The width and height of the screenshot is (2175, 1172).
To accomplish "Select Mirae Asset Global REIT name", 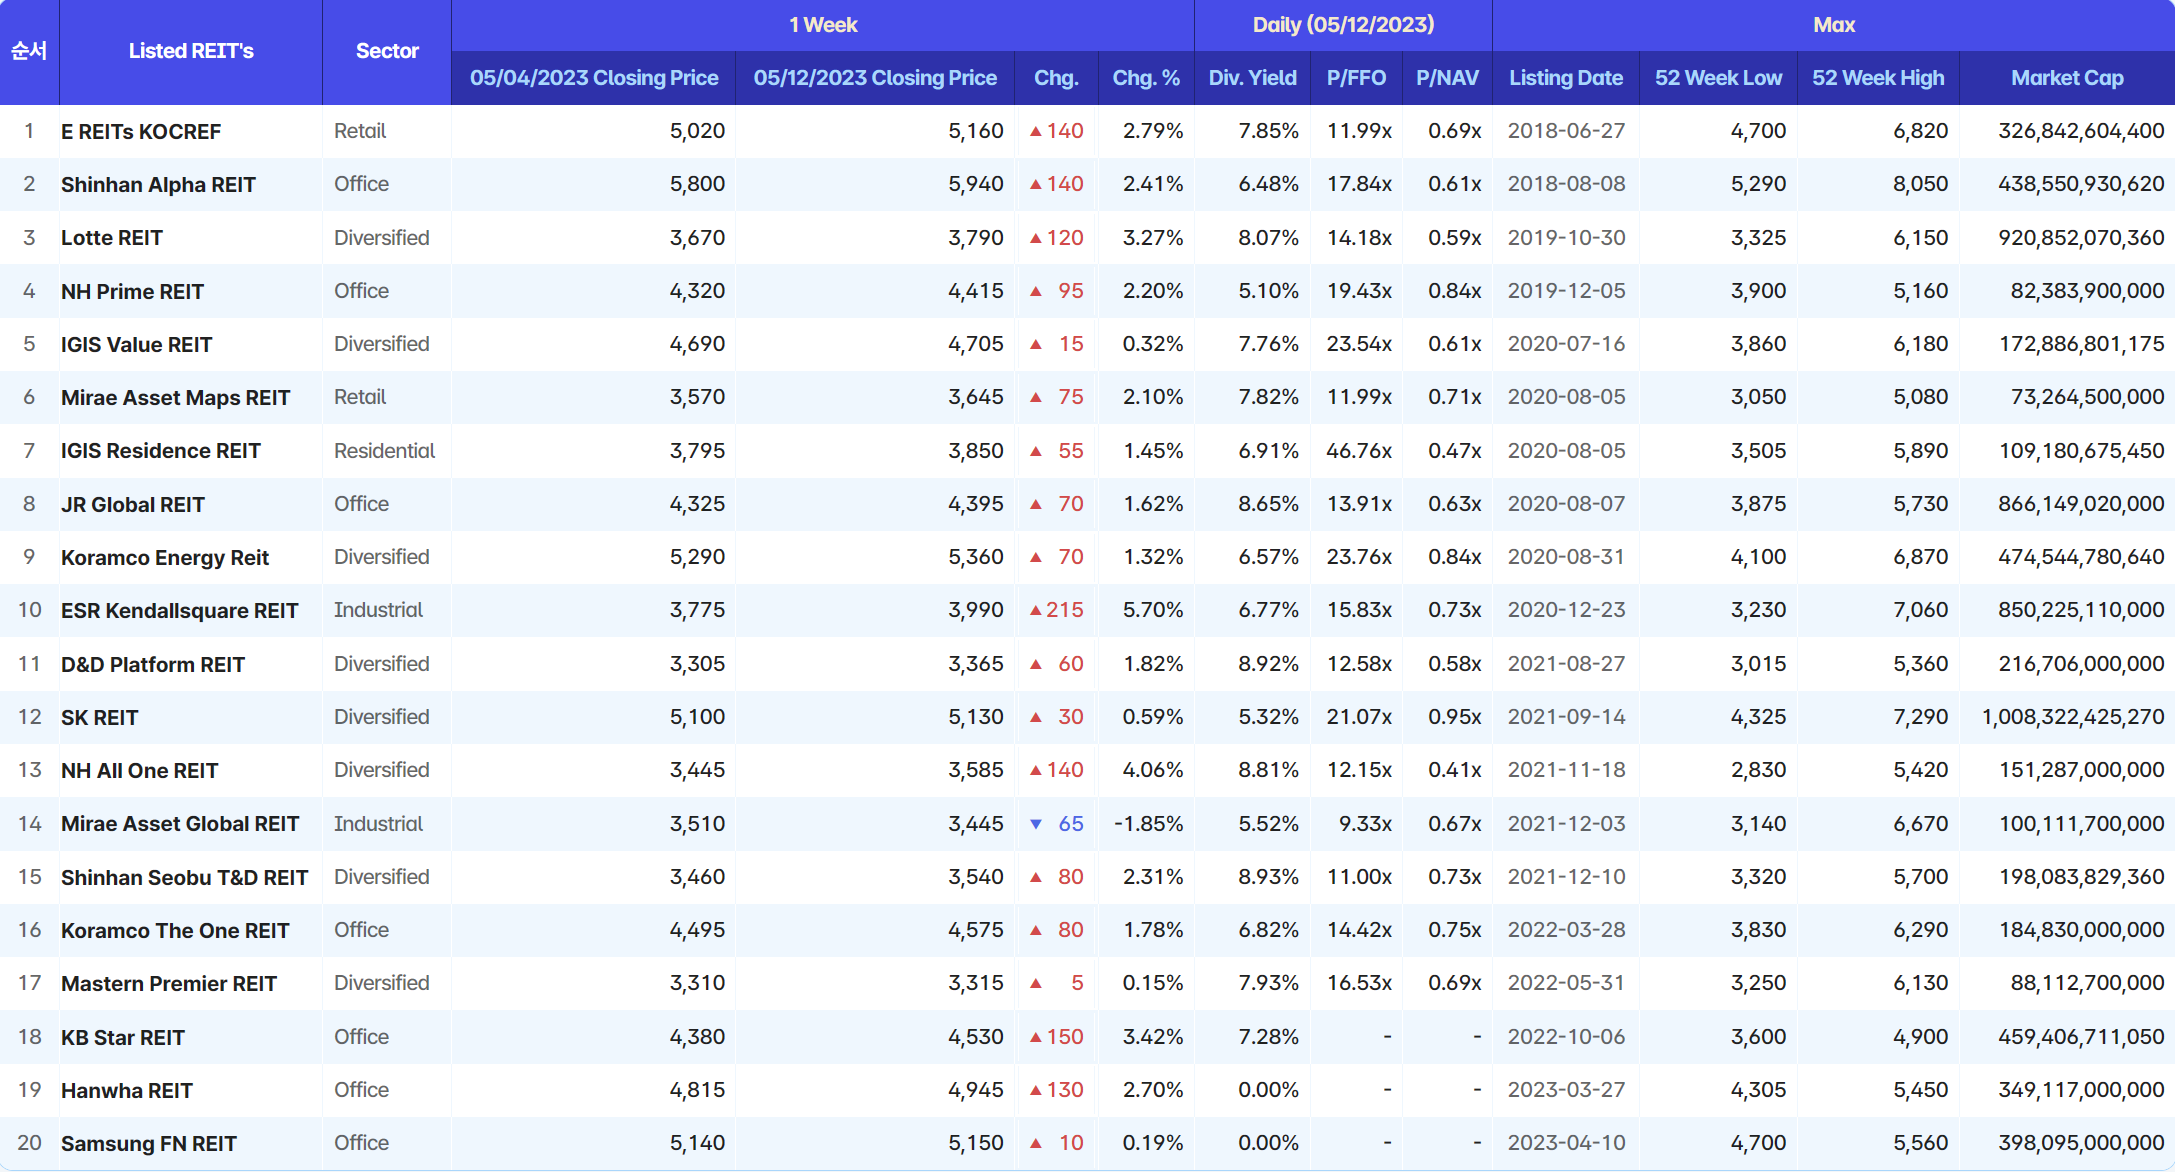I will click(x=180, y=824).
